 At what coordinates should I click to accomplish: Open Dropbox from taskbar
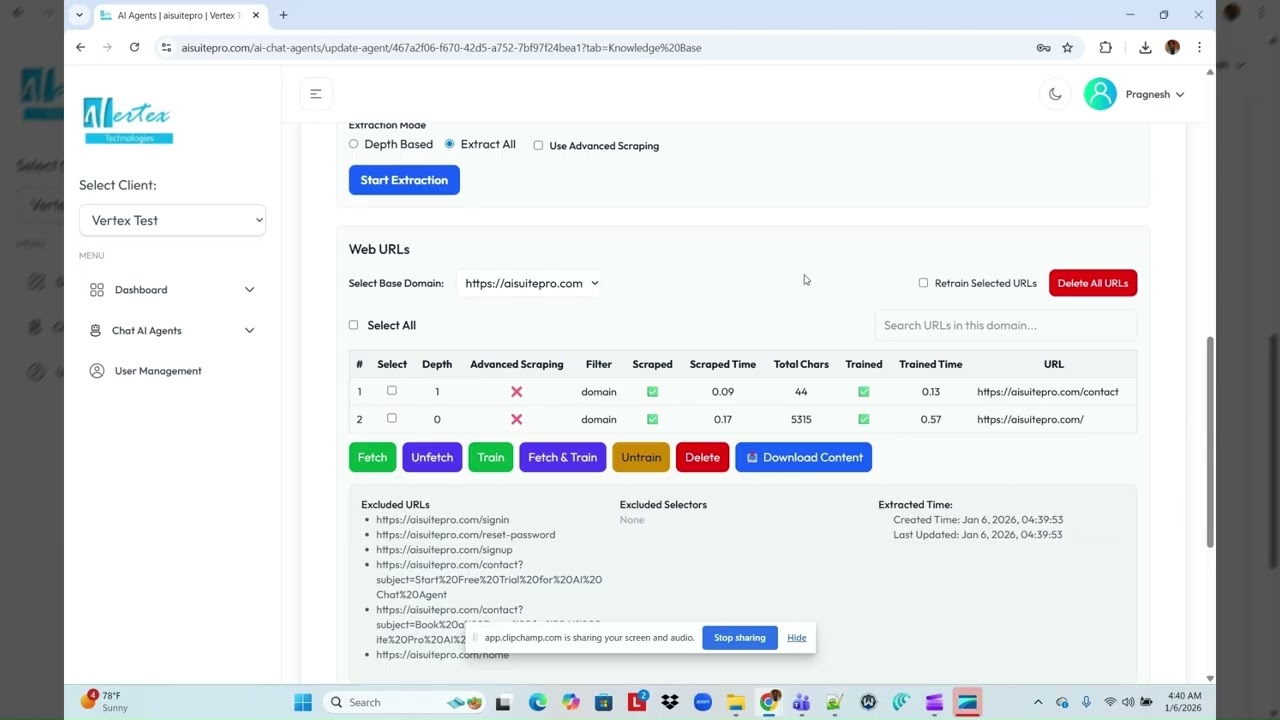pyautogui.click(x=670, y=702)
